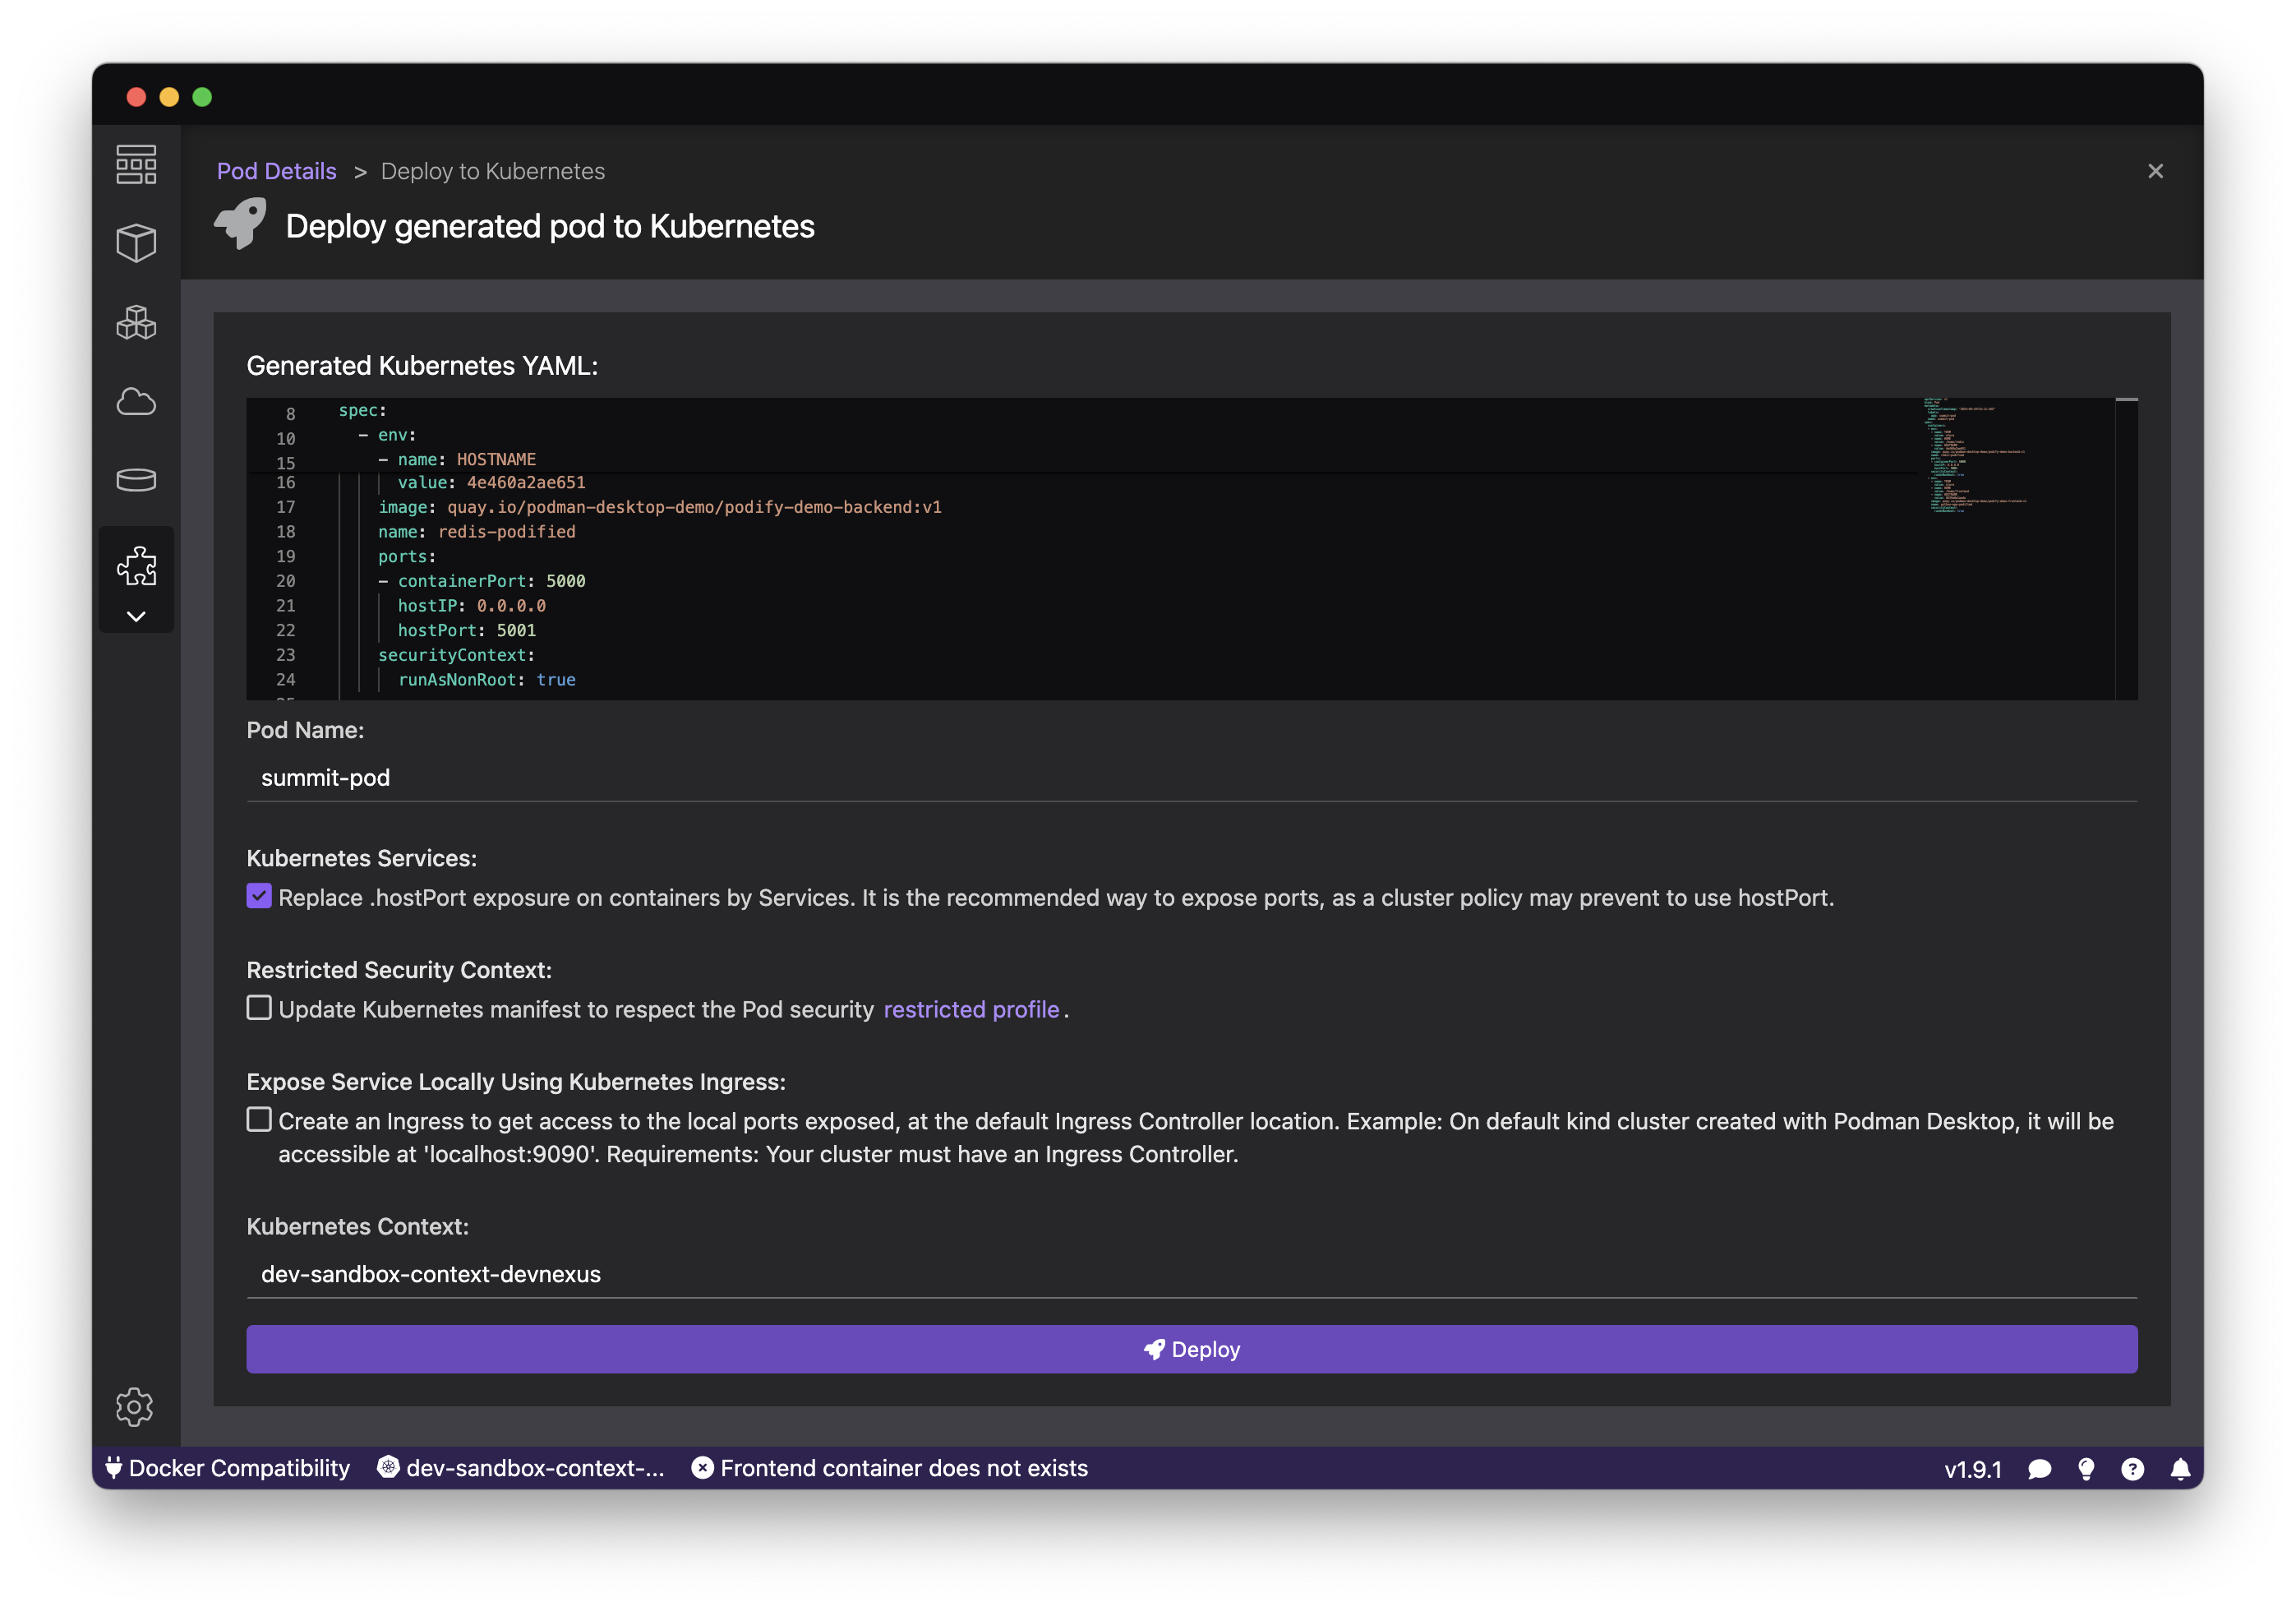Expand the chevron under Extensions icon
Viewport: 2296px width, 1611px height.
coord(136,616)
